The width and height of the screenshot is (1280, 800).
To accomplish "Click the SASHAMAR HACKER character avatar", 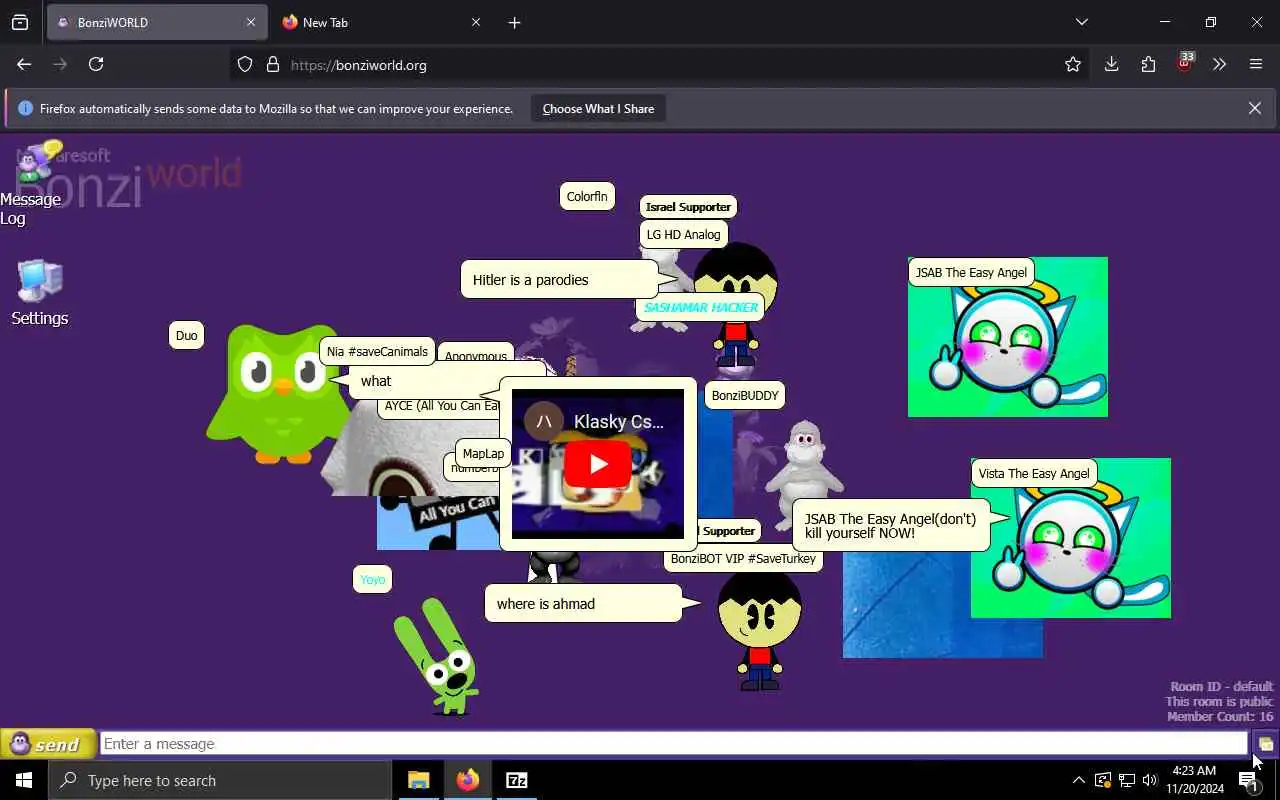I will 735,335.
